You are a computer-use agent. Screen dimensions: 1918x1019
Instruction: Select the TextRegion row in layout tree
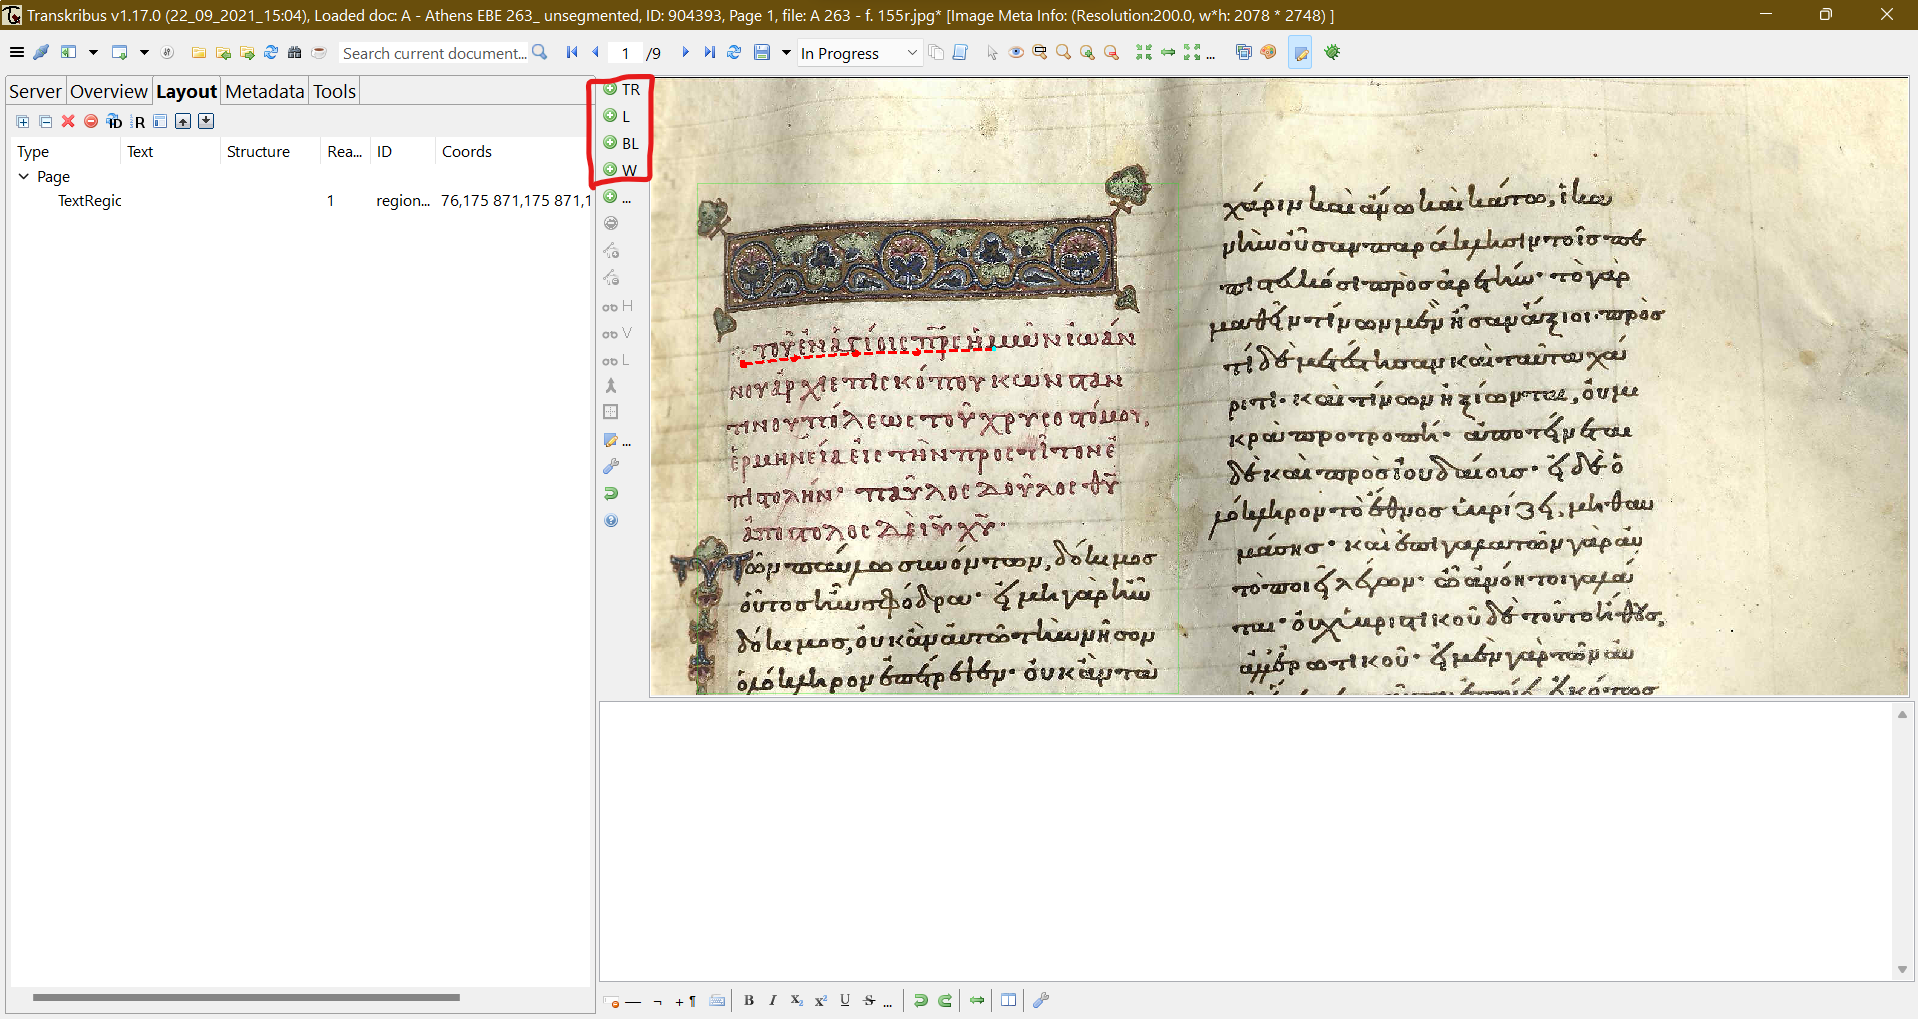(x=300, y=200)
